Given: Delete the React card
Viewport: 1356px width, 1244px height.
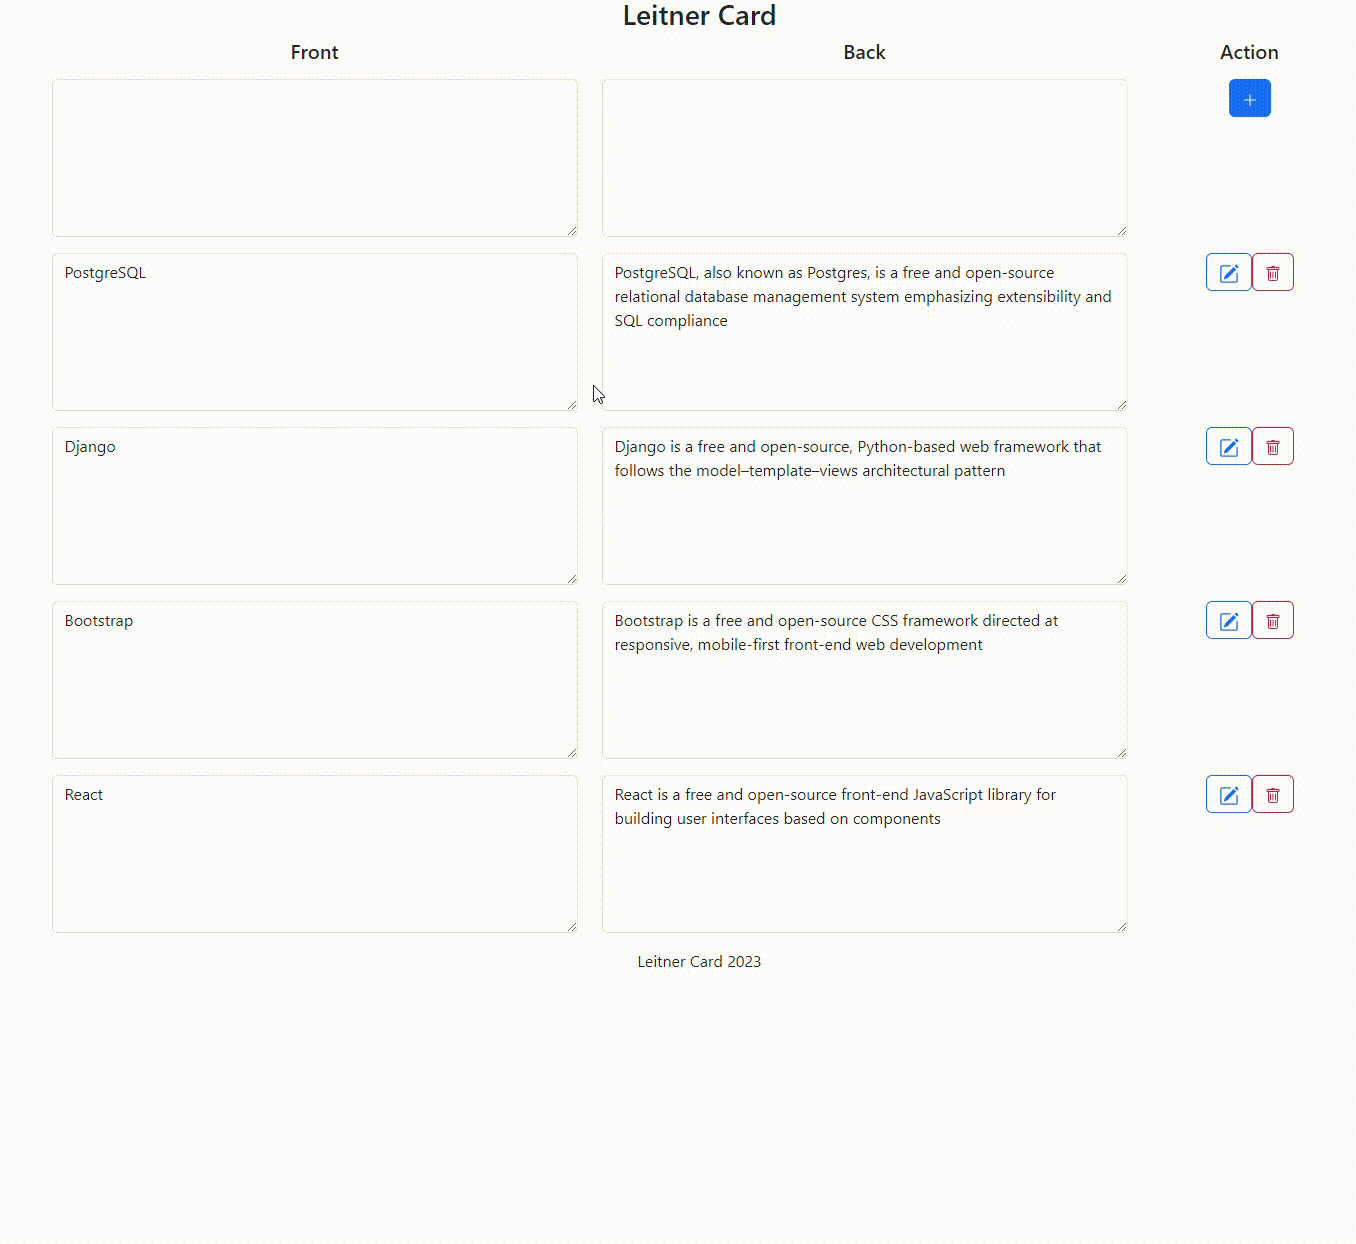Looking at the screenshot, I should [x=1273, y=794].
